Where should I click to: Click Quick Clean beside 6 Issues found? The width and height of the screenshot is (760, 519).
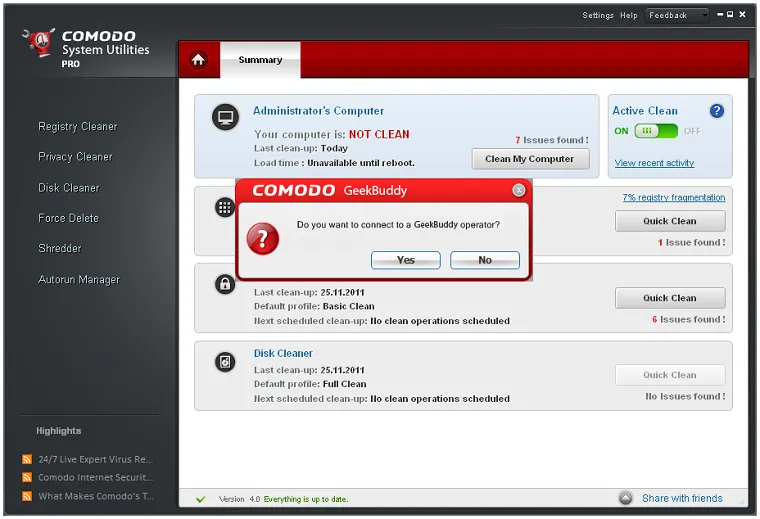670,298
